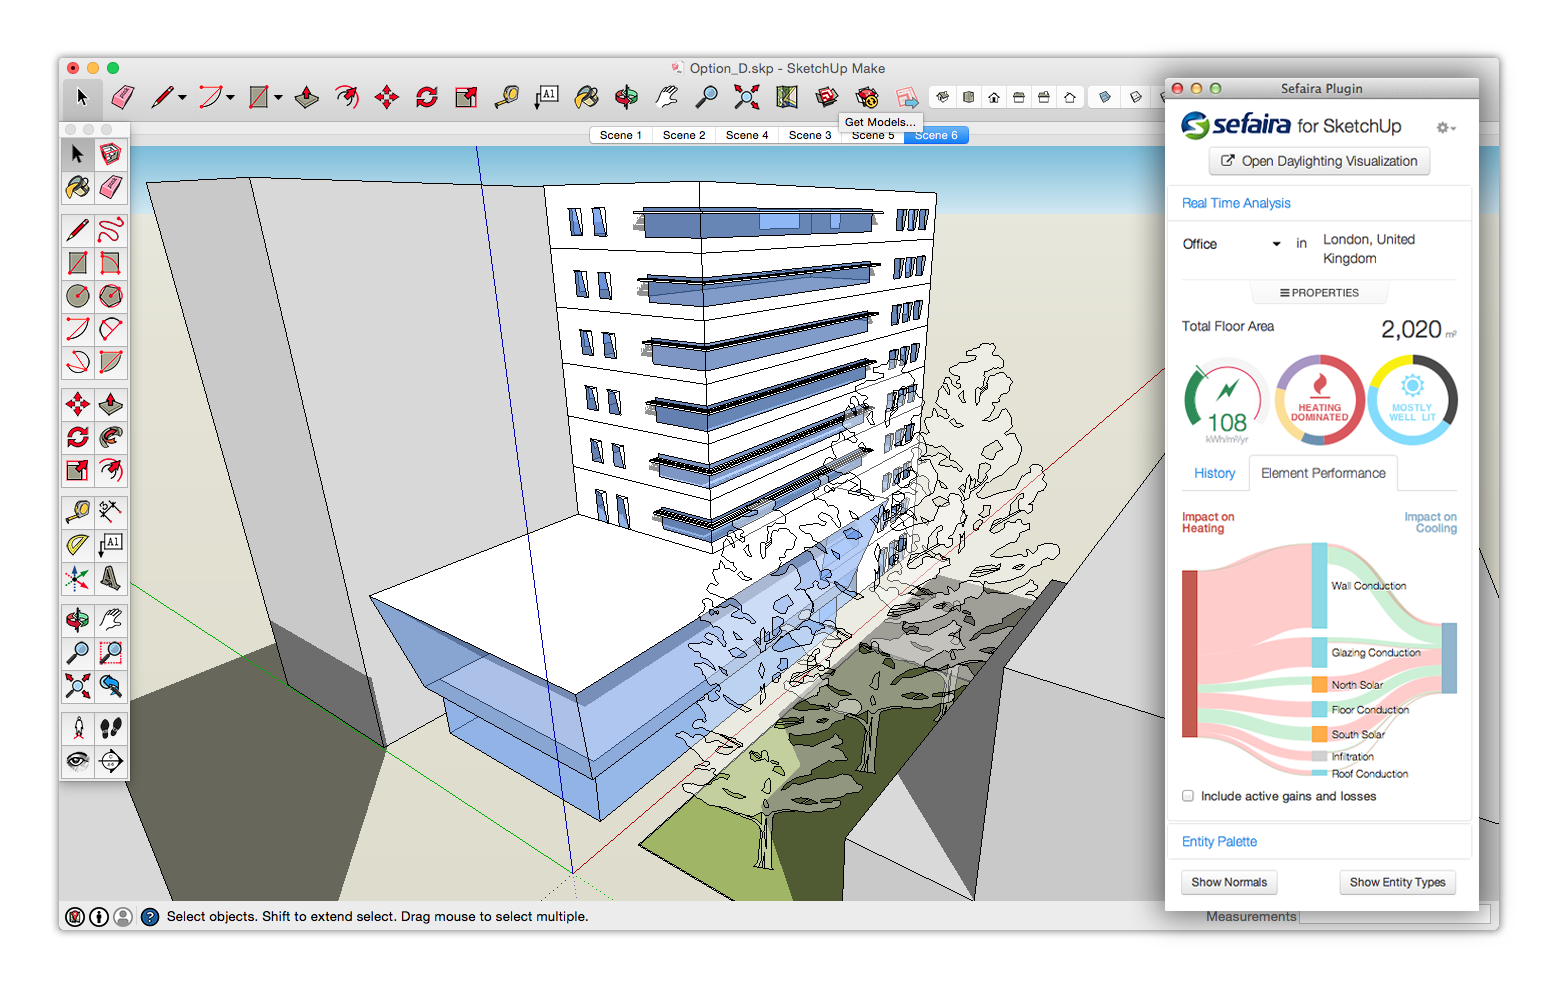Click Open Daylighting Visualization button

click(x=1319, y=161)
